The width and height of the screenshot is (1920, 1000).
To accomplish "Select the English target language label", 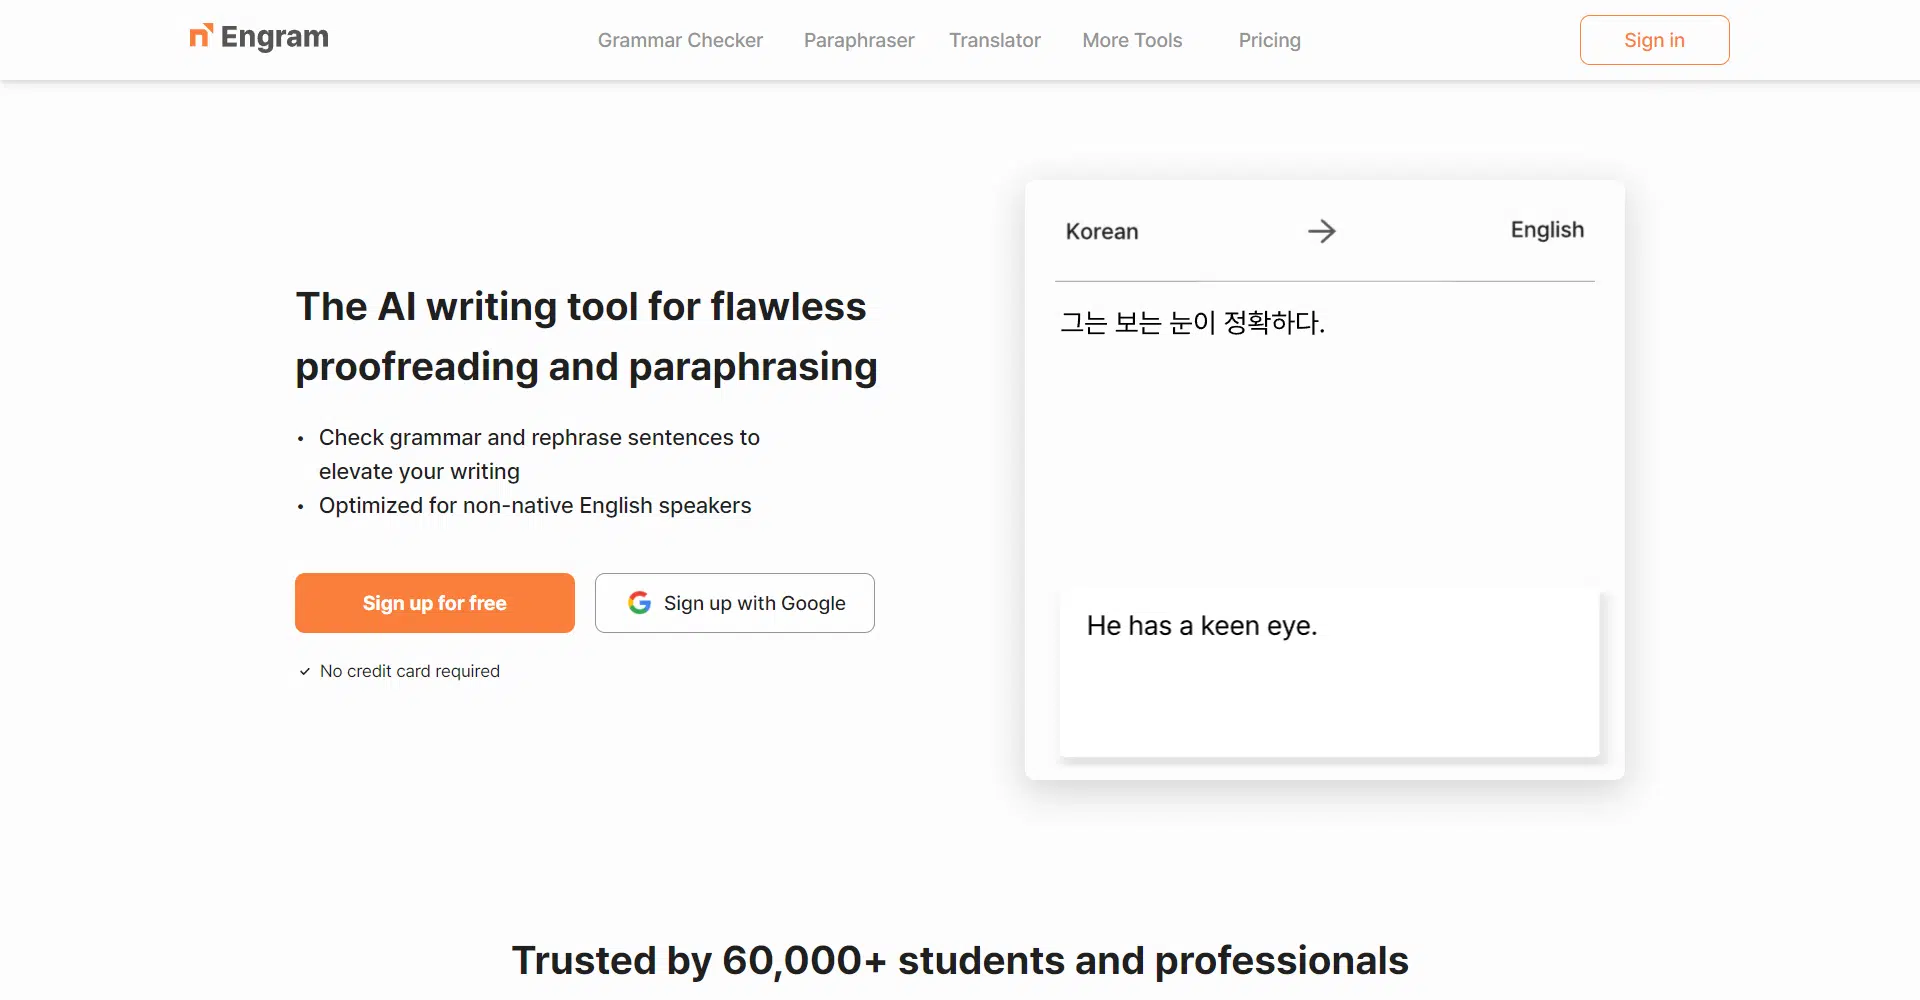I will coord(1546,230).
